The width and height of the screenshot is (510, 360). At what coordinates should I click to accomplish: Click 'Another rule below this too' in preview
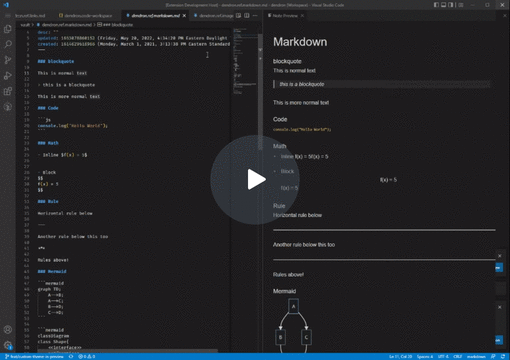tap(304, 245)
